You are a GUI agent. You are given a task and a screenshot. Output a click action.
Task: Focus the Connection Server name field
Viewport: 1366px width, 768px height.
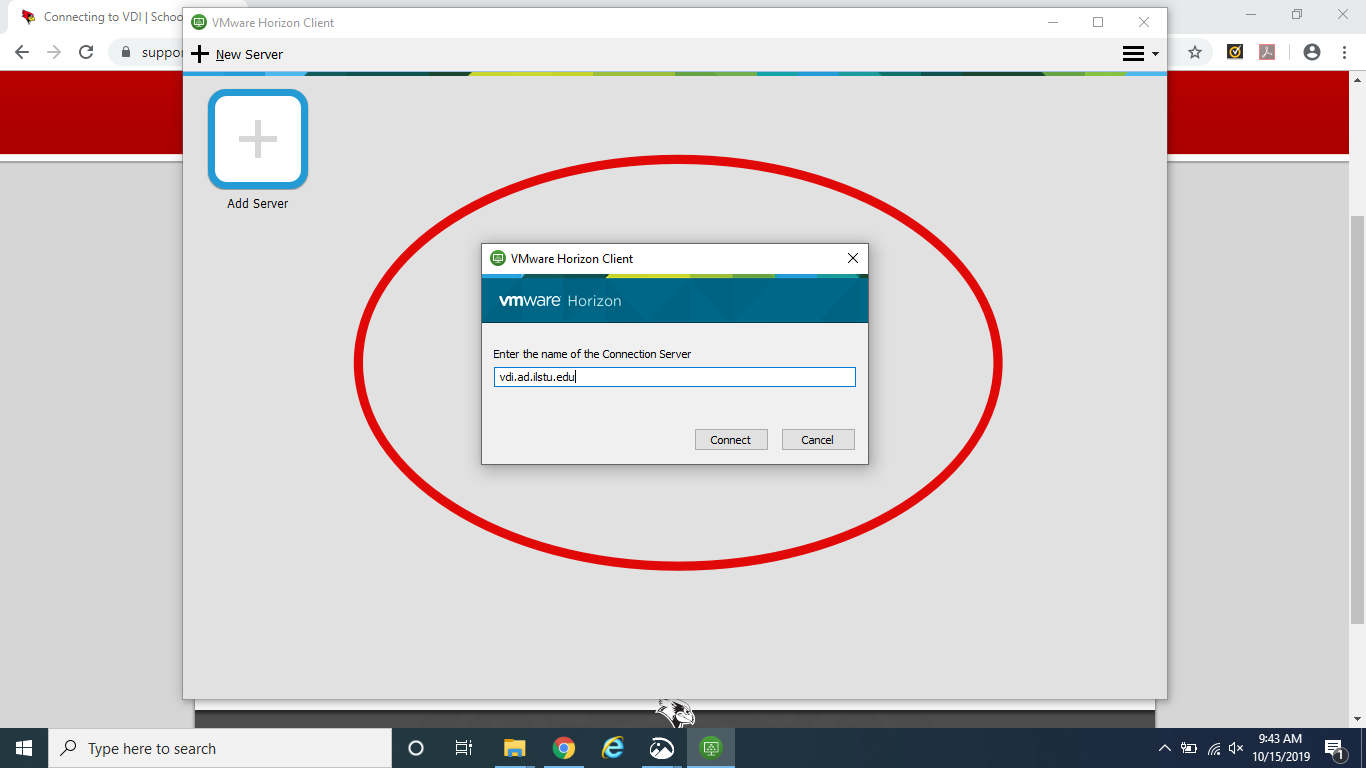click(675, 377)
